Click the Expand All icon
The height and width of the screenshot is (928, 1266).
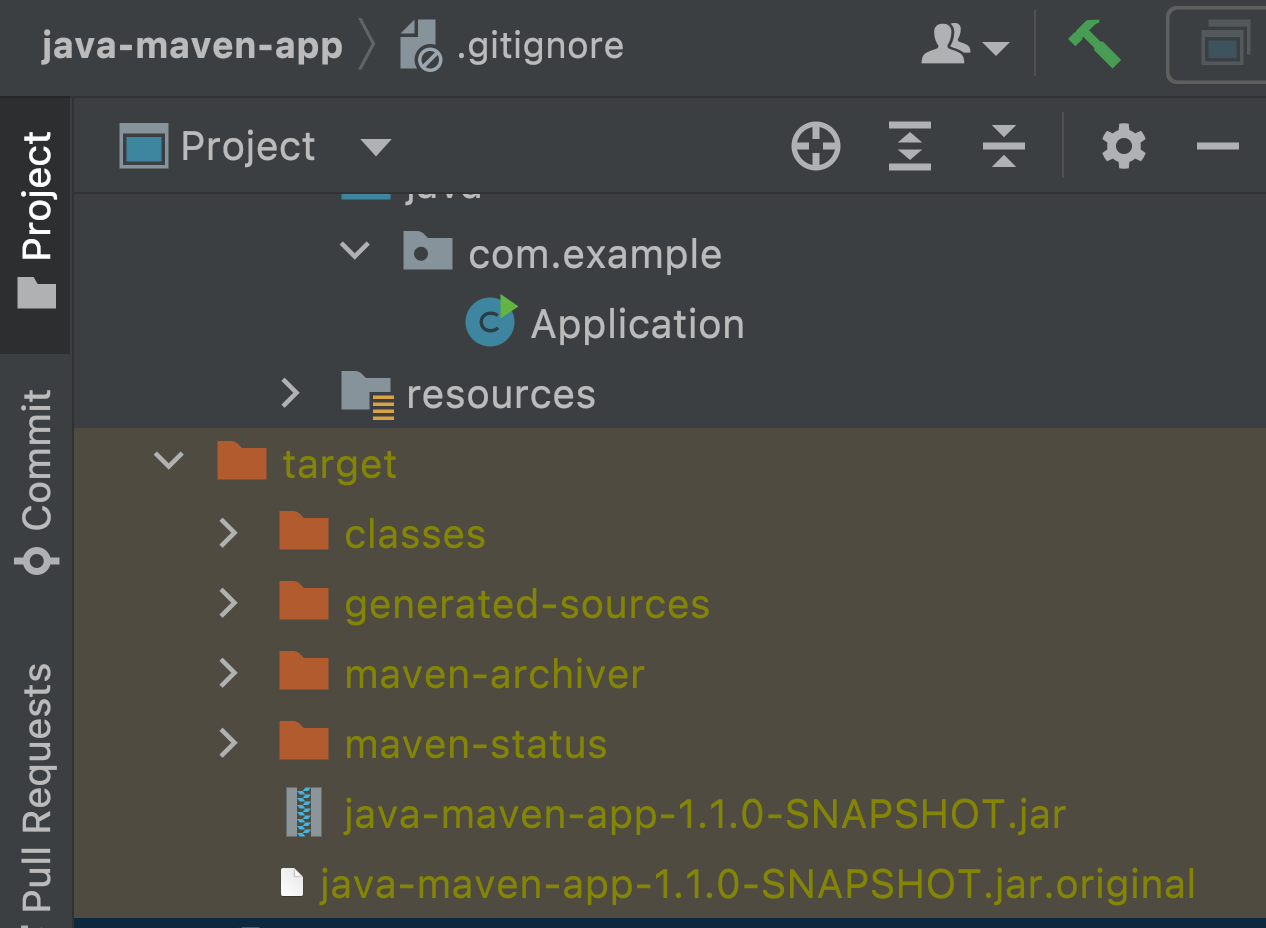coord(909,146)
